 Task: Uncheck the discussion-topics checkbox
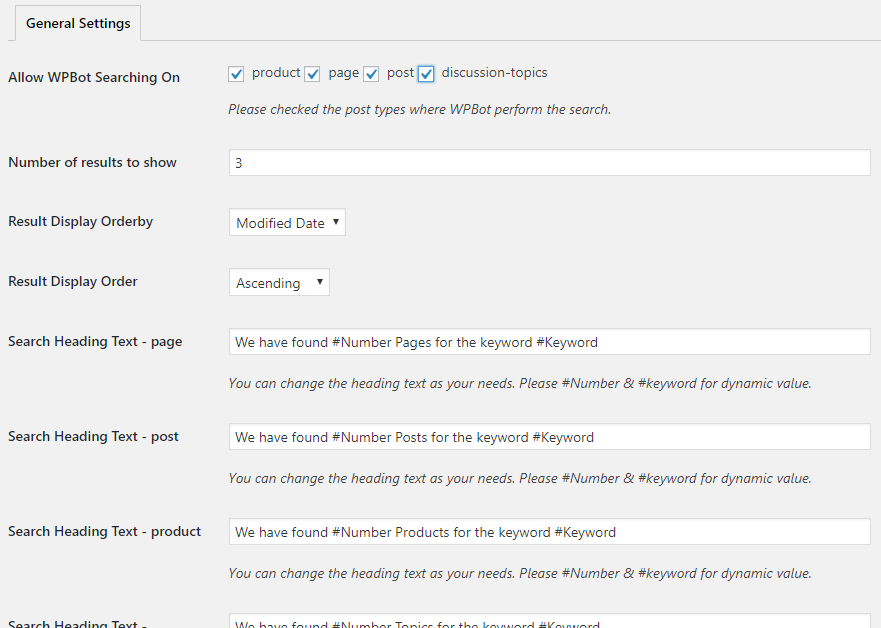click(x=426, y=74)
